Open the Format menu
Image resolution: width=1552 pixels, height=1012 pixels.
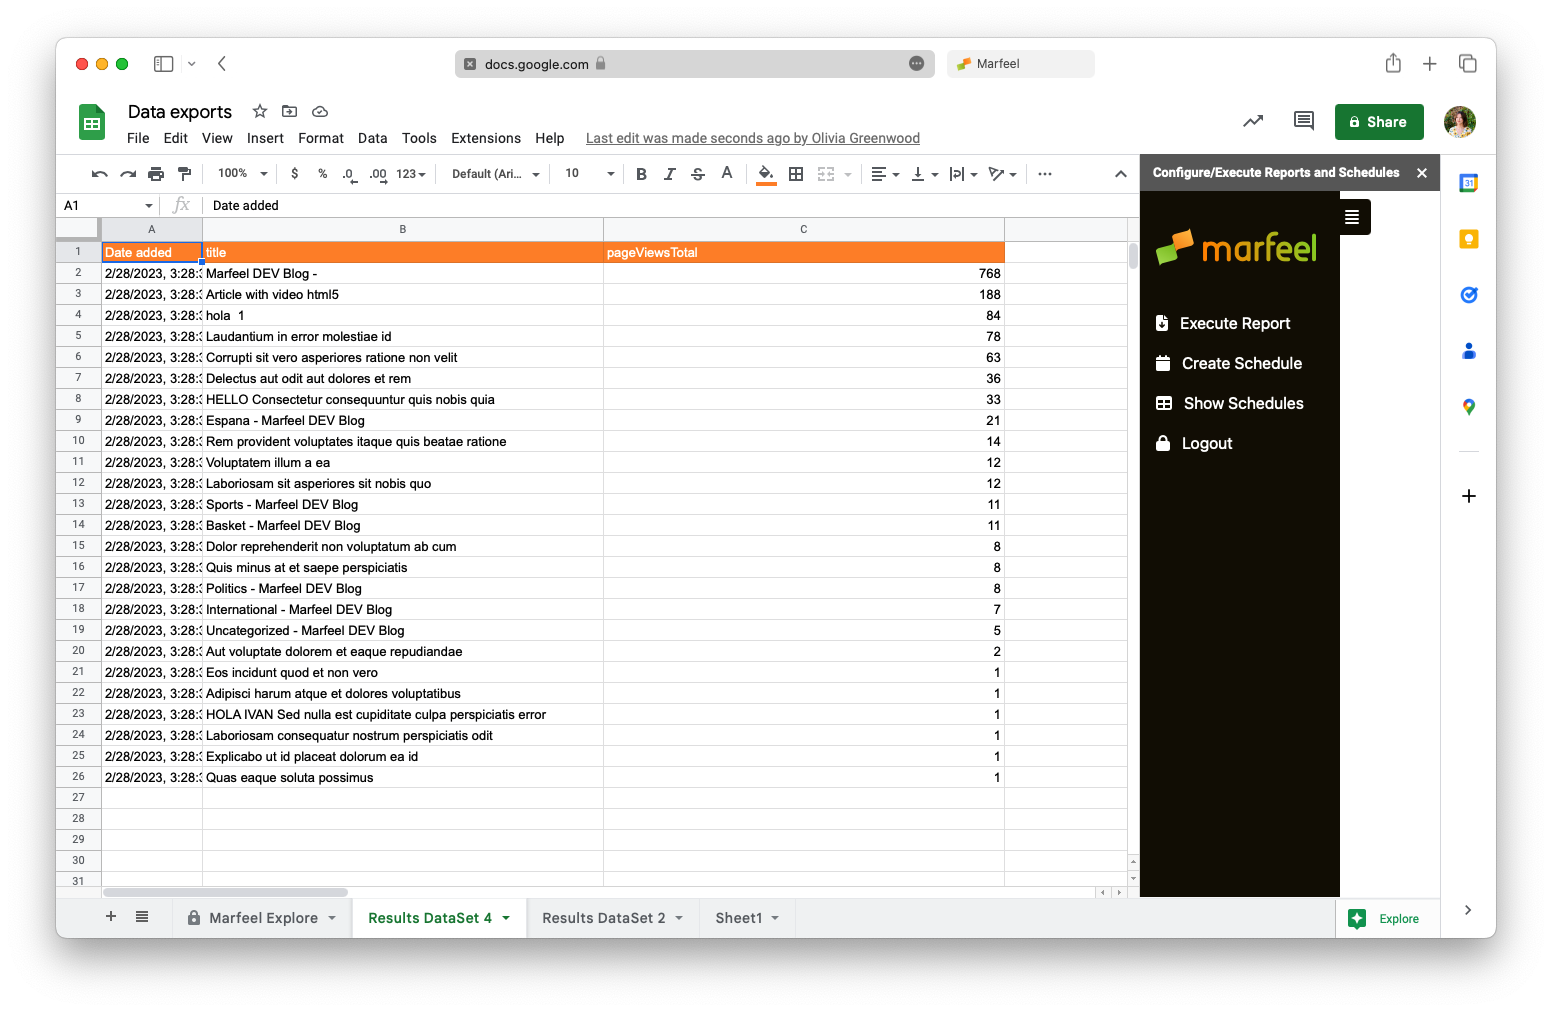click(320, 138)
